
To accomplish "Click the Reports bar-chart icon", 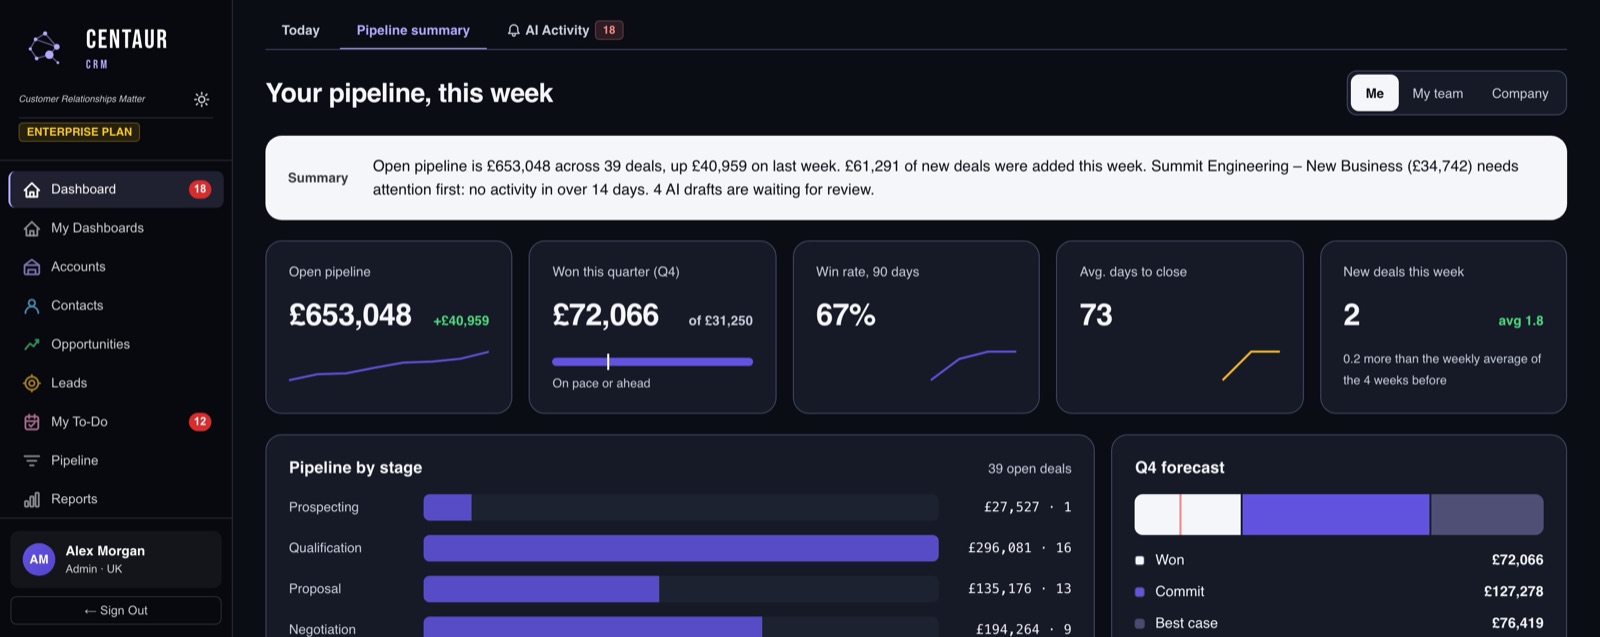I will pos(32,499).
